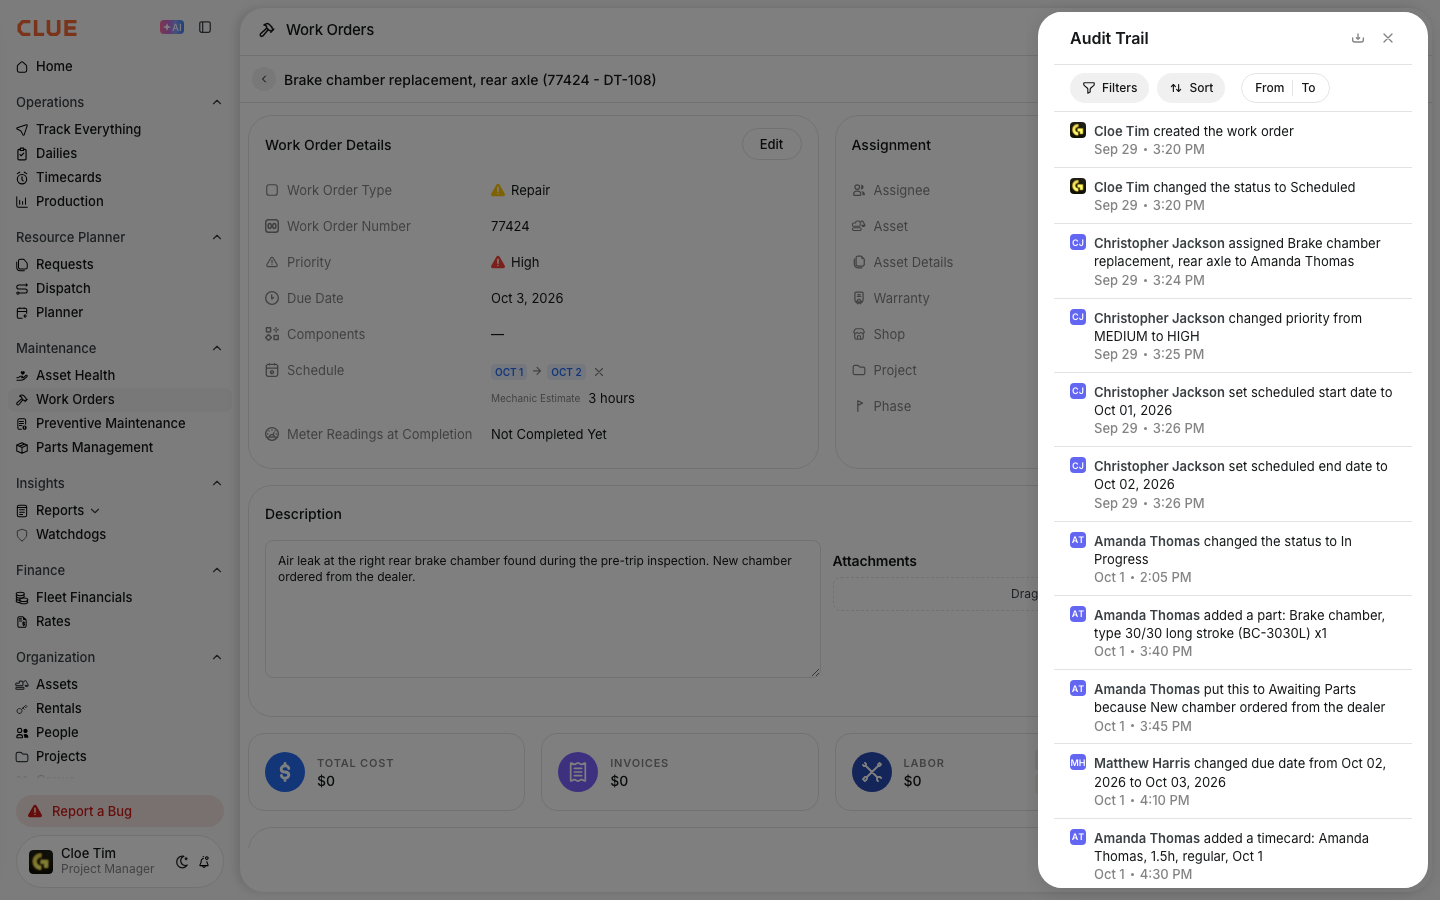
Task: Expand the Reports submenu
Action: 95,511
